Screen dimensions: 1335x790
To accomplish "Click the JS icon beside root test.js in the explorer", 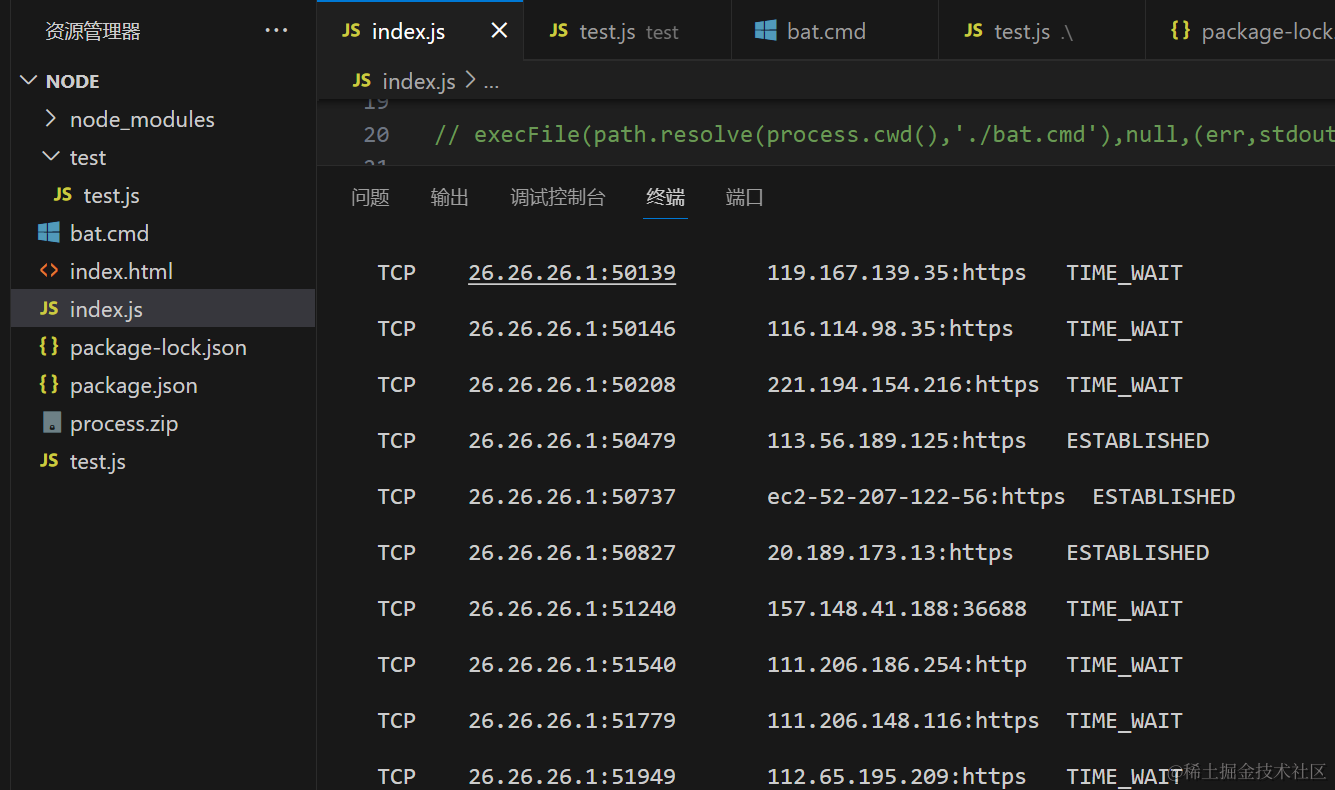I will click(49, 461).
